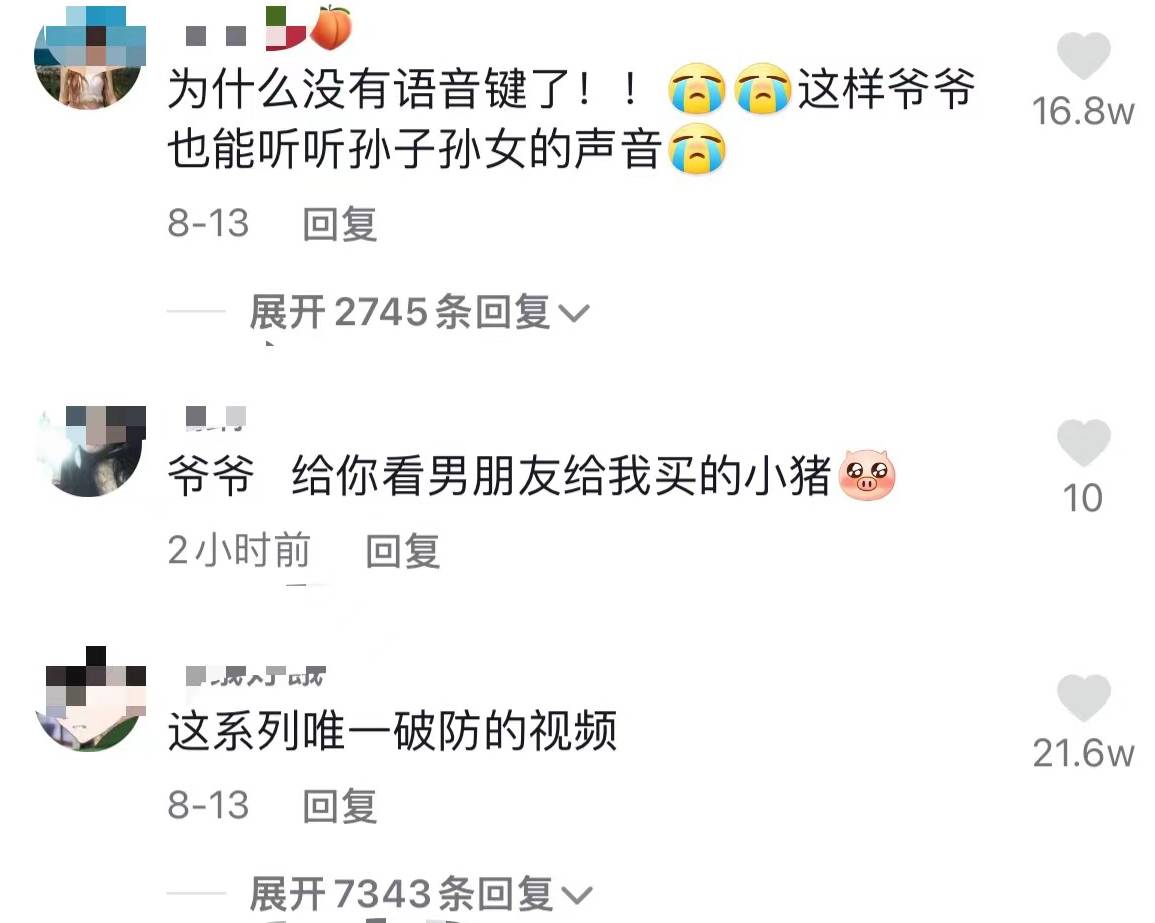Tap the peach emoji in first username

coord(331,29)
